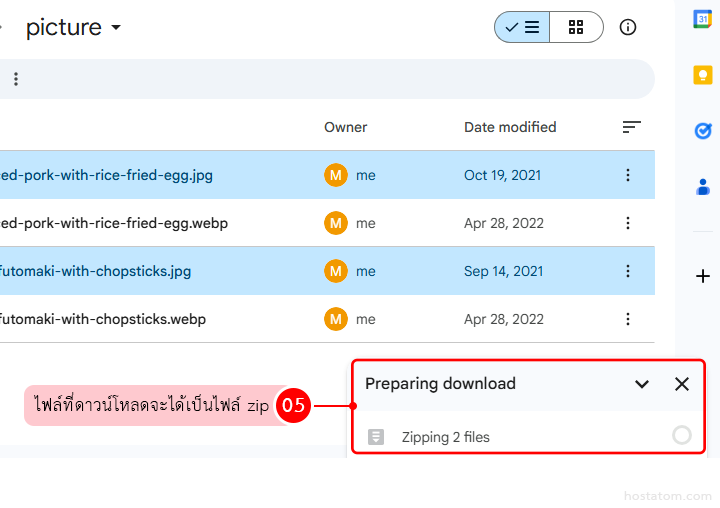Screen dimensions: 720x508
Task: Click owner avatar on Oct 19, 2021 row
Action: tap(336, 175)
